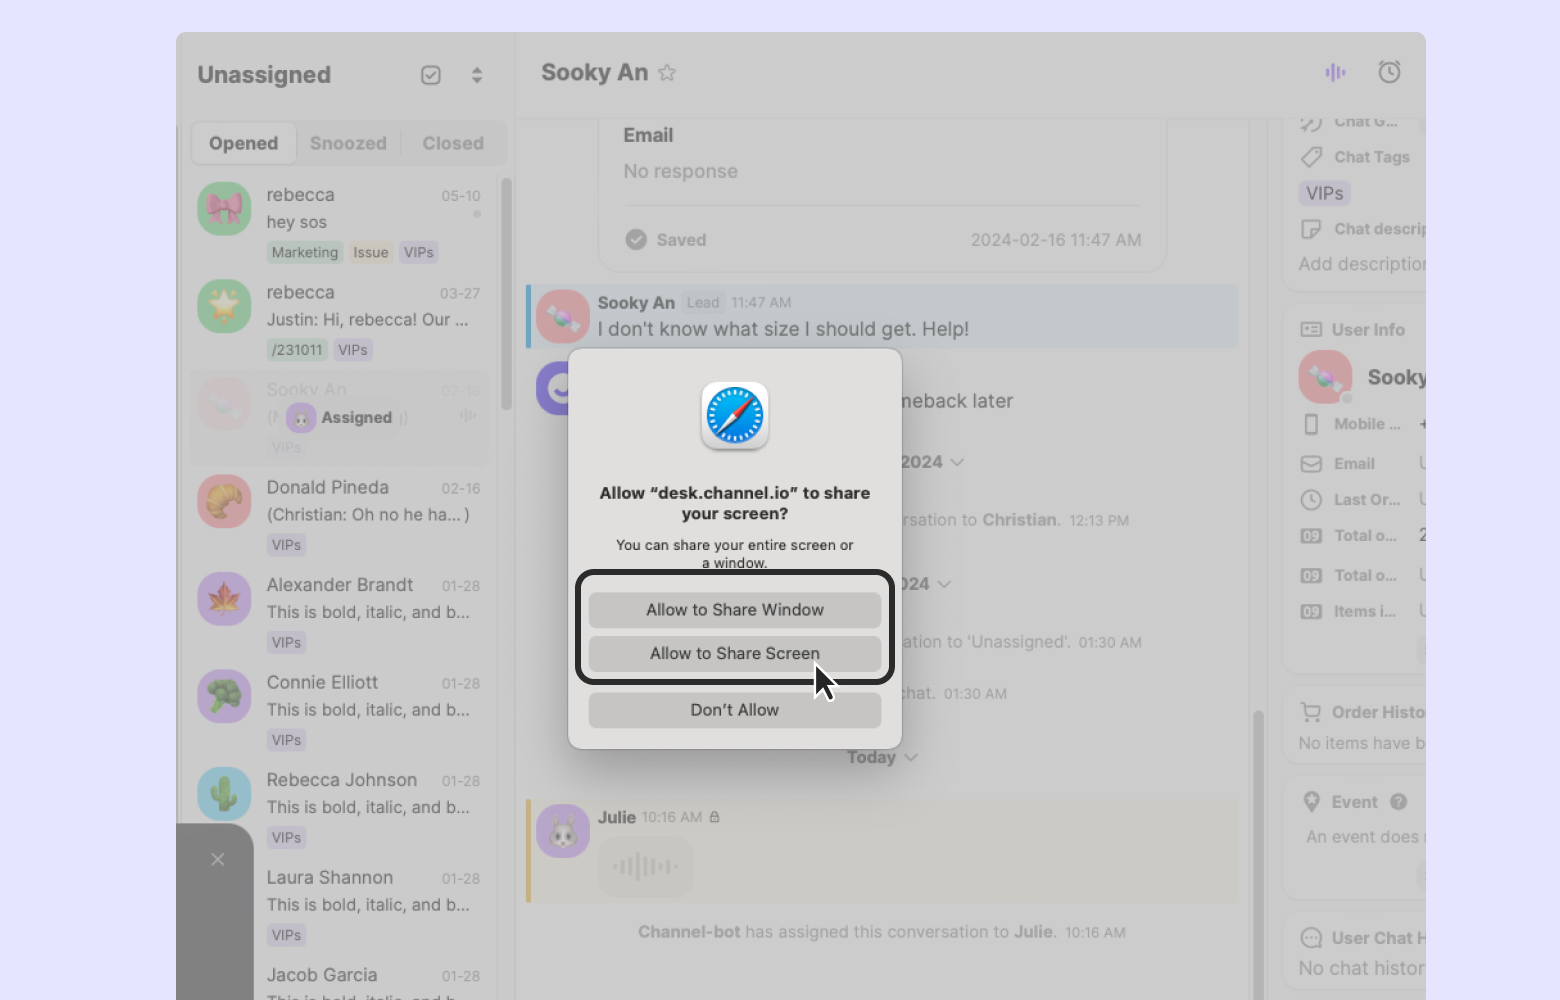Viewport: 1560px width, 1000px height.
Task: Open the Alexander Brandt conversation
Action: coord(340,612)
